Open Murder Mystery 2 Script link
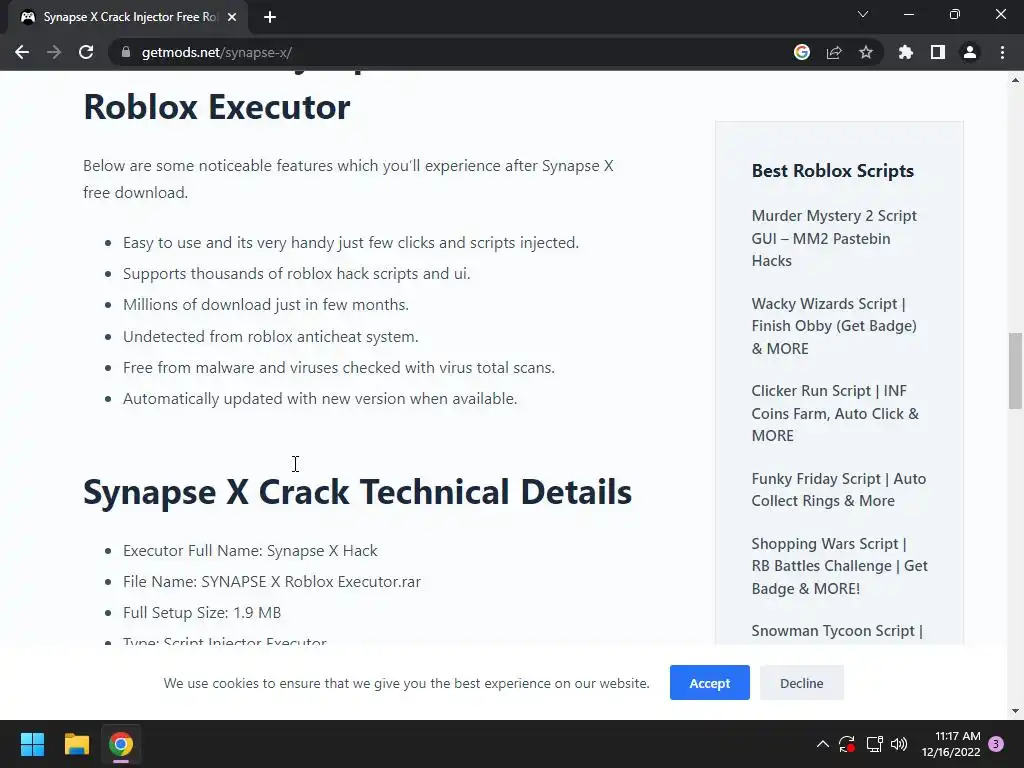 pos(834,238)
